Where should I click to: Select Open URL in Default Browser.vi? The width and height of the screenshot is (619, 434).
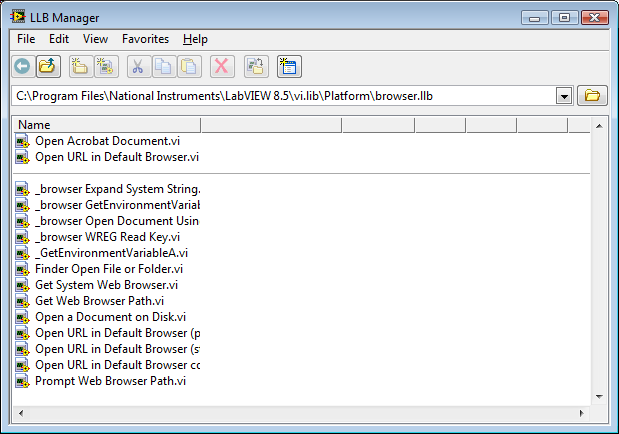click(x=117, y=157)
